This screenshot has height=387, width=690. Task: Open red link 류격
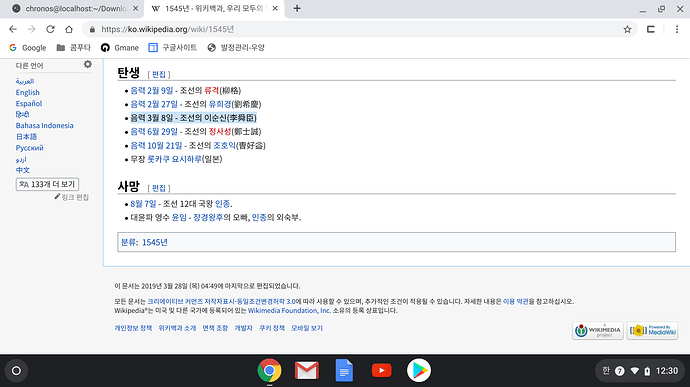pyautogui.click(x=212, y=90)
